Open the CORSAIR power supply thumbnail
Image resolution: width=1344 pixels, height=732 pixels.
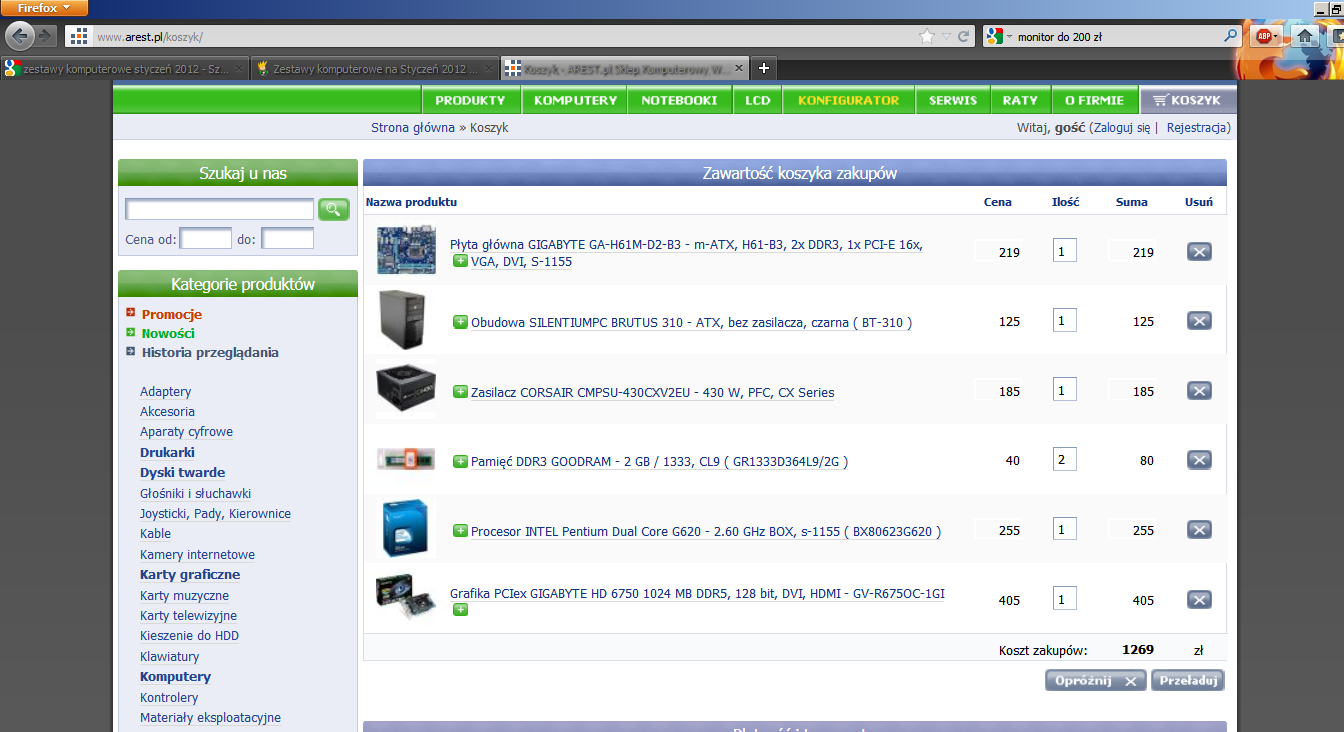(406, 389)
